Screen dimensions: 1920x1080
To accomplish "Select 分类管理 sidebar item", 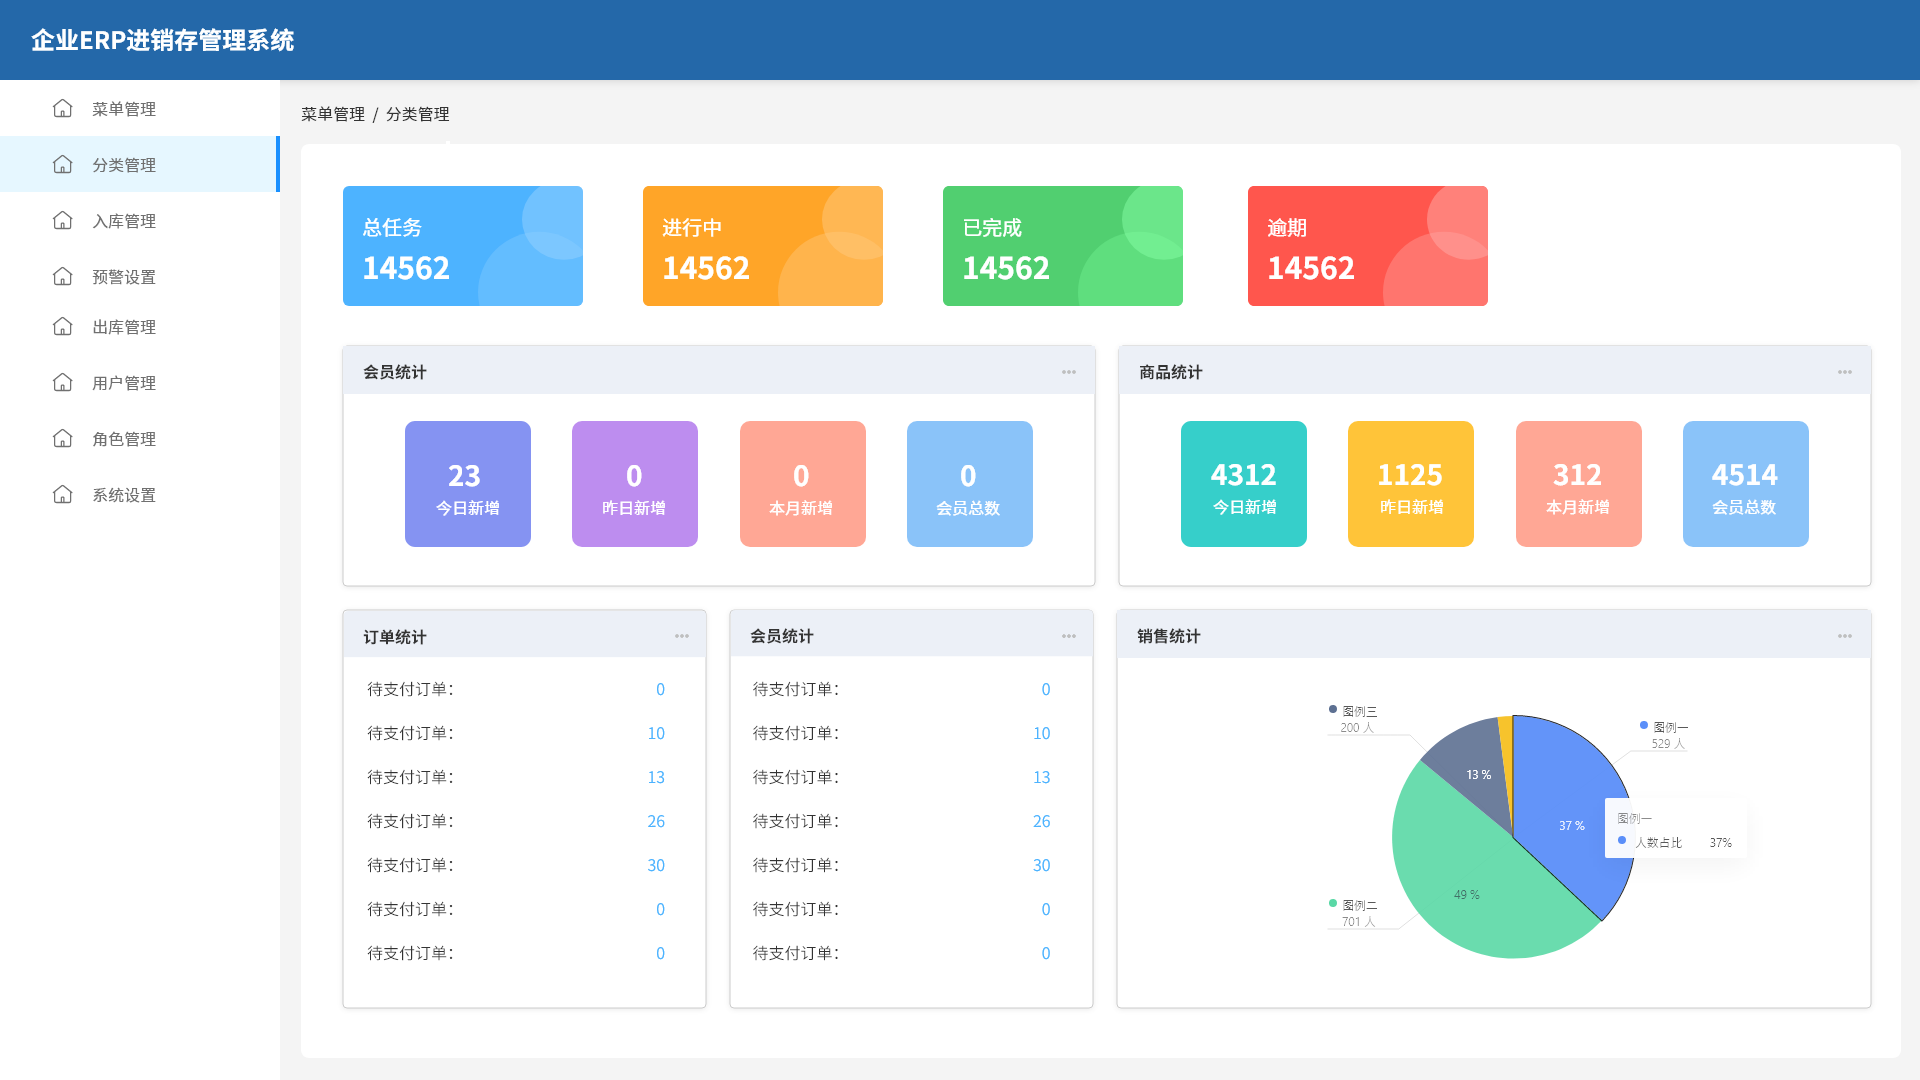I will (139, 164).
